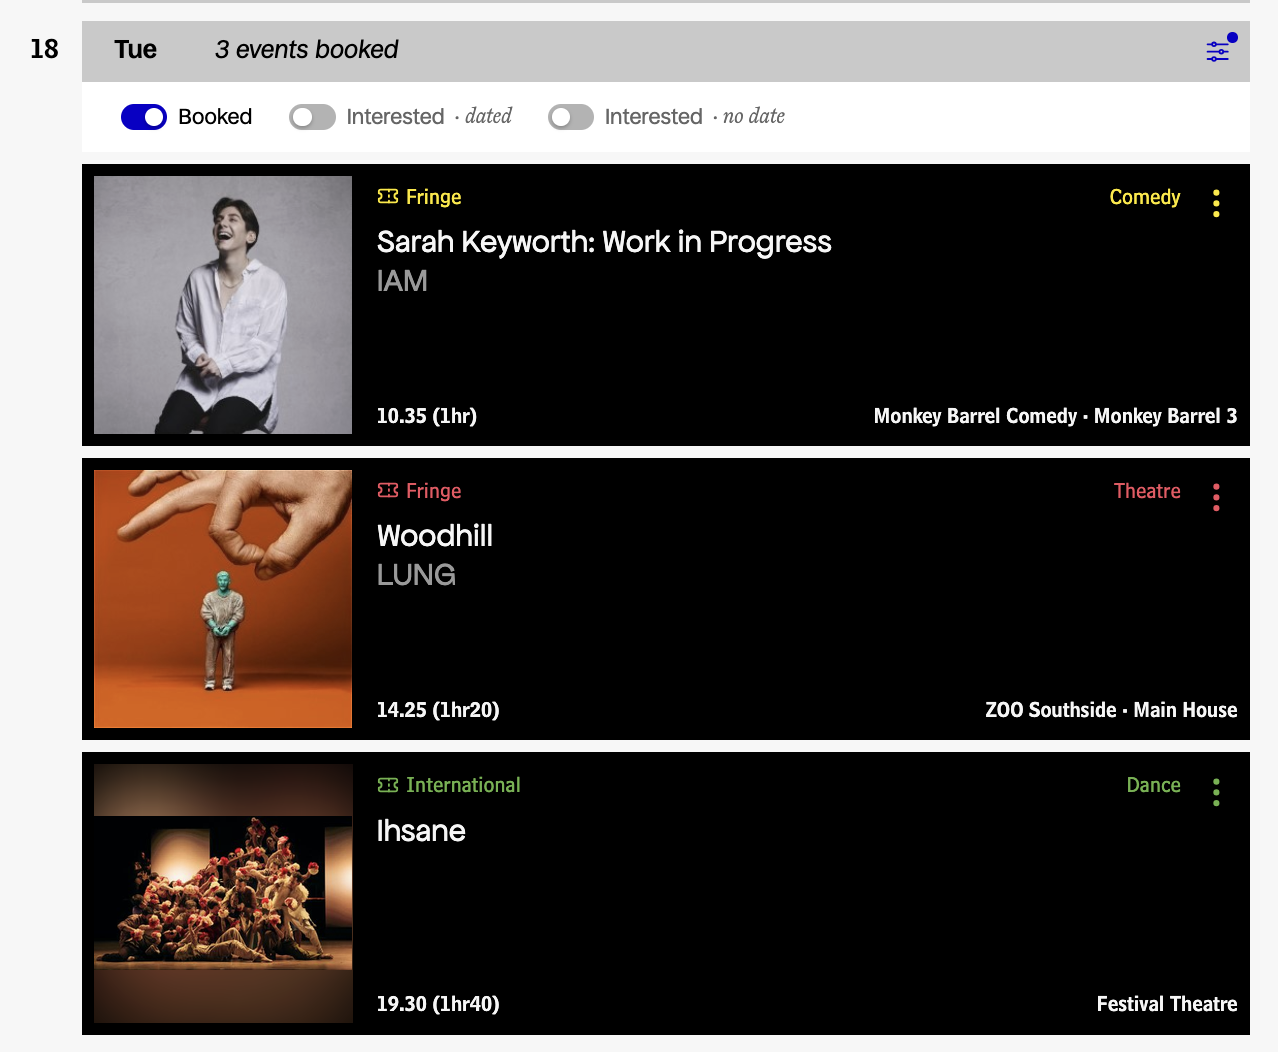Image resolution: width=1278 pixels, height=1052 pixels.
Task: Open the three-dot menu for Ihsane
Action: click(1216, 792)
